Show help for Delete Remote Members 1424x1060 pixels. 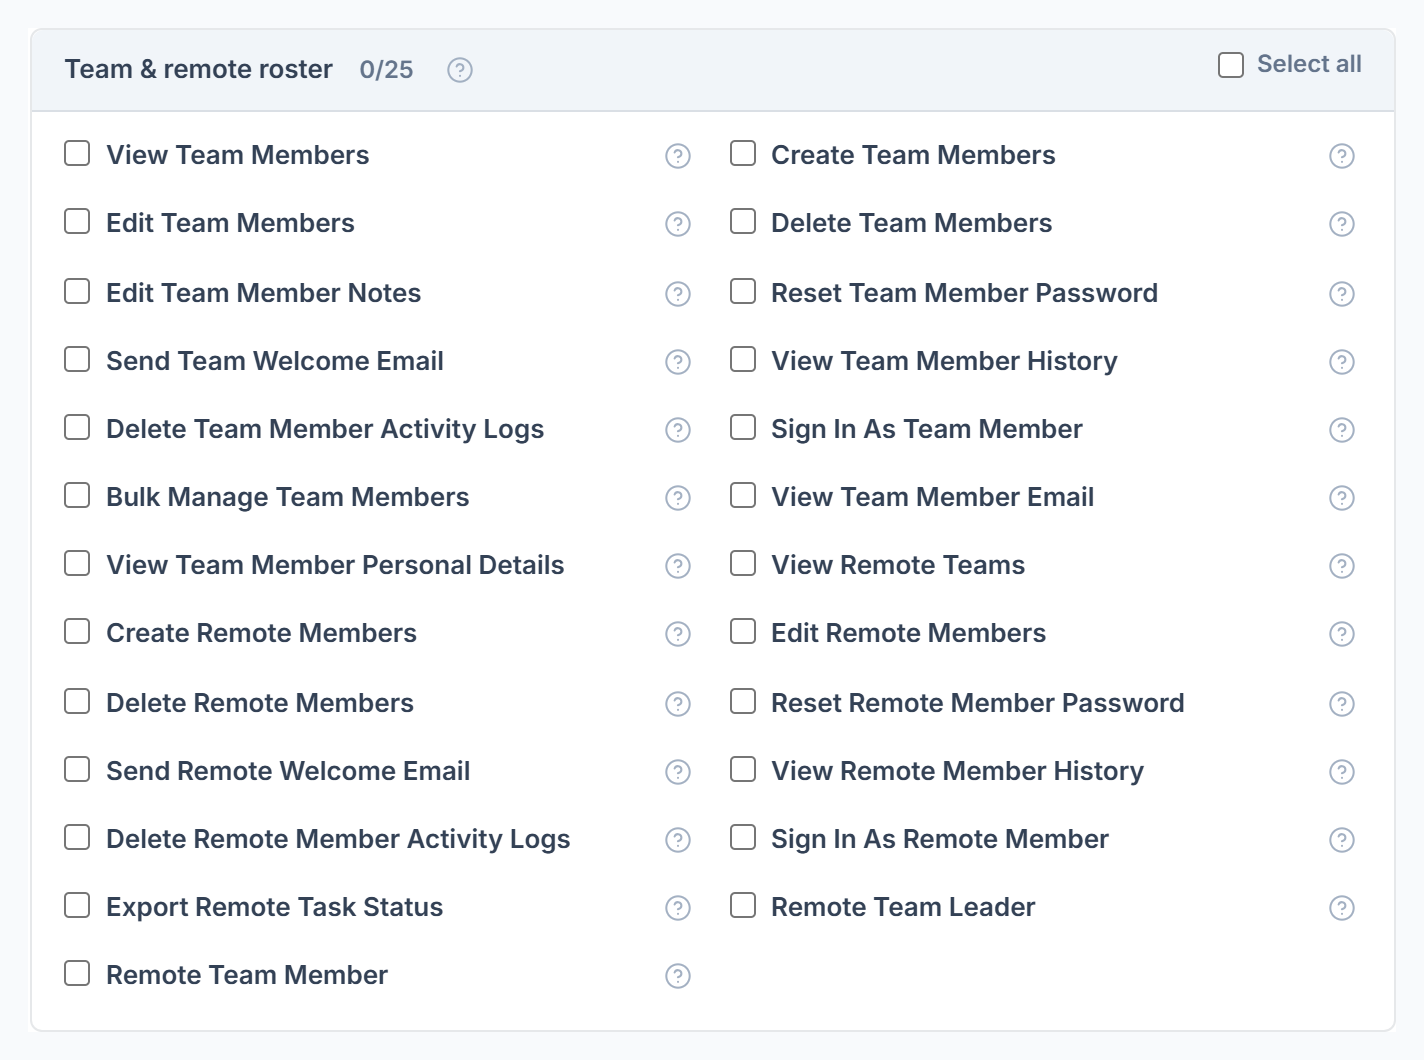coord(678,704)
